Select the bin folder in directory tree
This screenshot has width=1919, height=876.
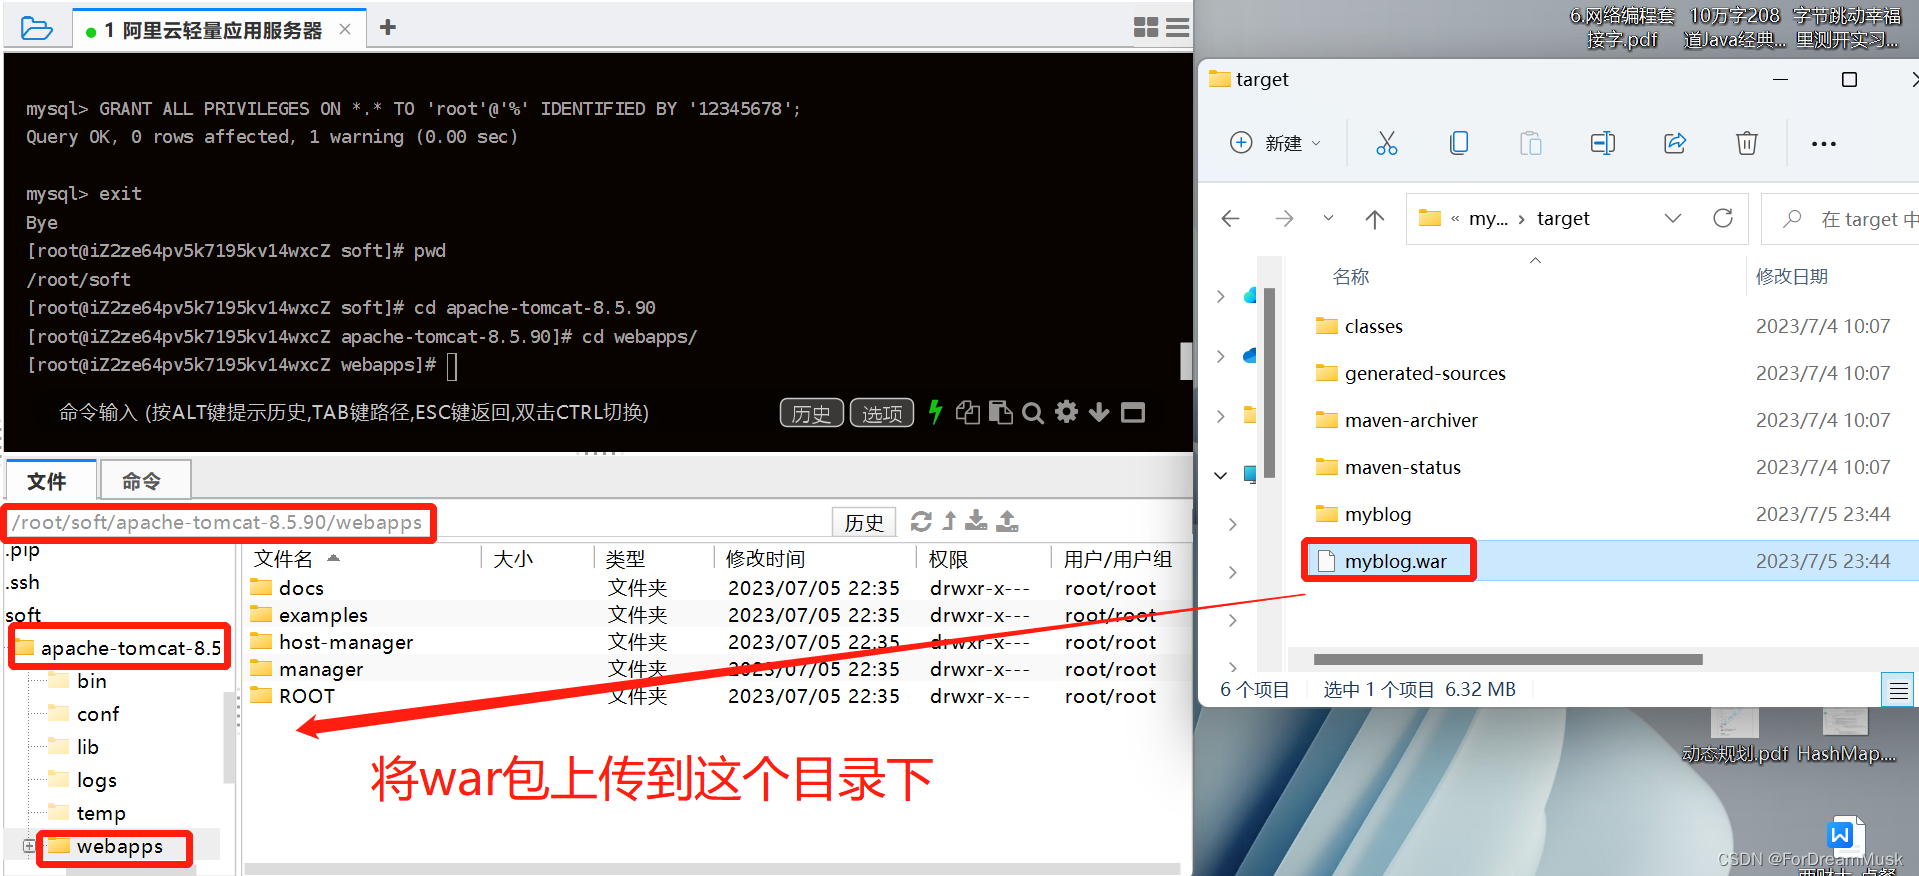click(91, 681)
